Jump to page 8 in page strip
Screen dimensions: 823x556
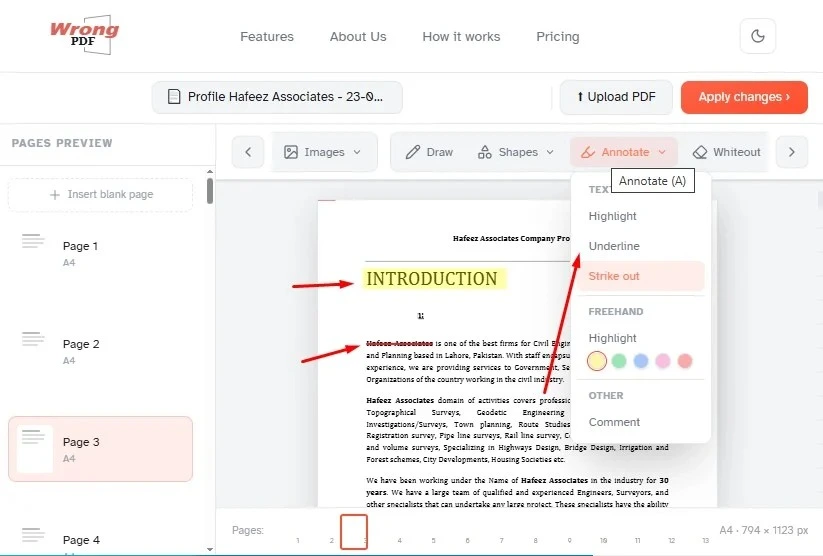[535, 540]
